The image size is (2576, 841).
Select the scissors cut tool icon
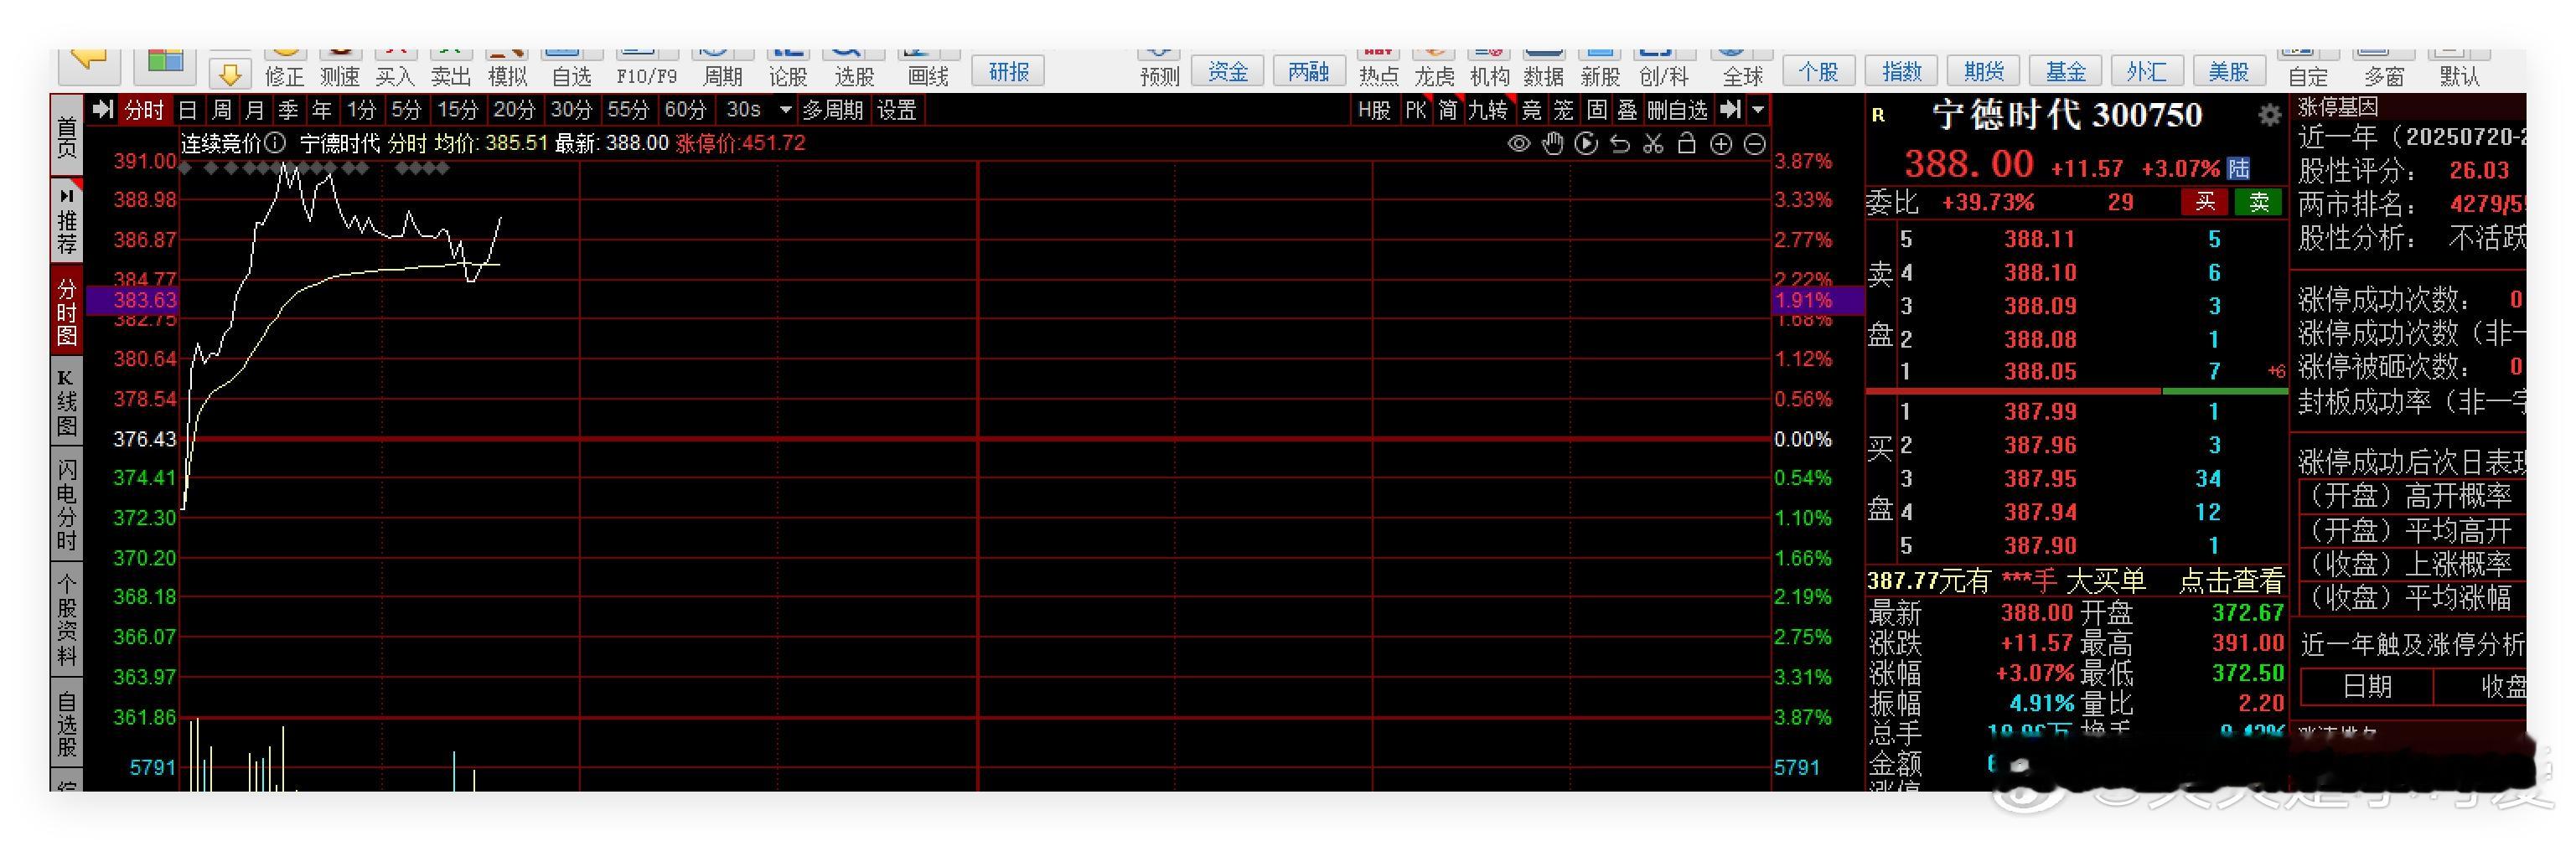(x=1653, y=144)
